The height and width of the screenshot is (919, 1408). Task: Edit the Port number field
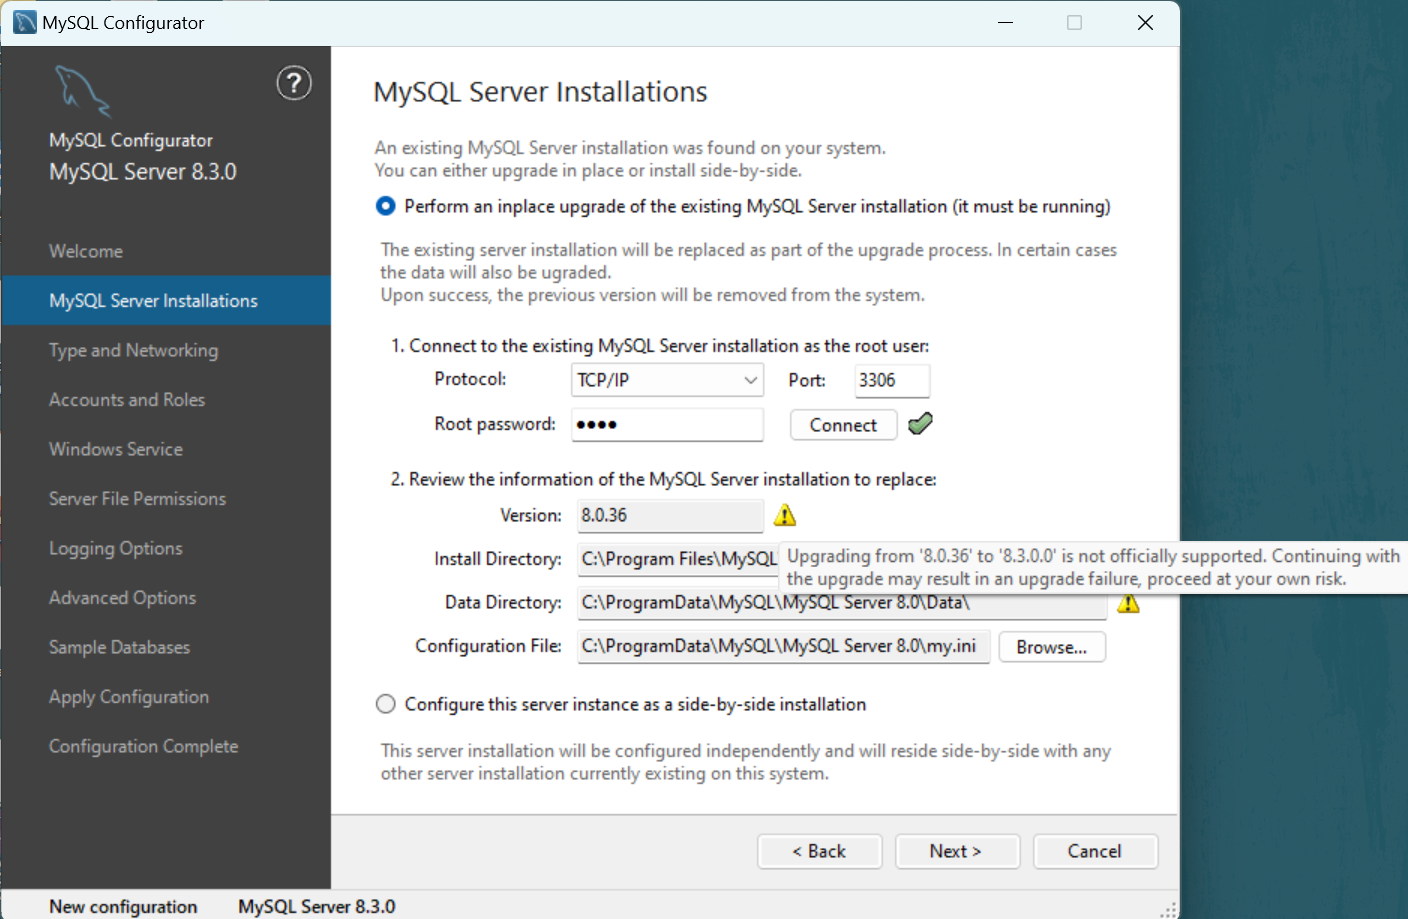tap(891, 380)
